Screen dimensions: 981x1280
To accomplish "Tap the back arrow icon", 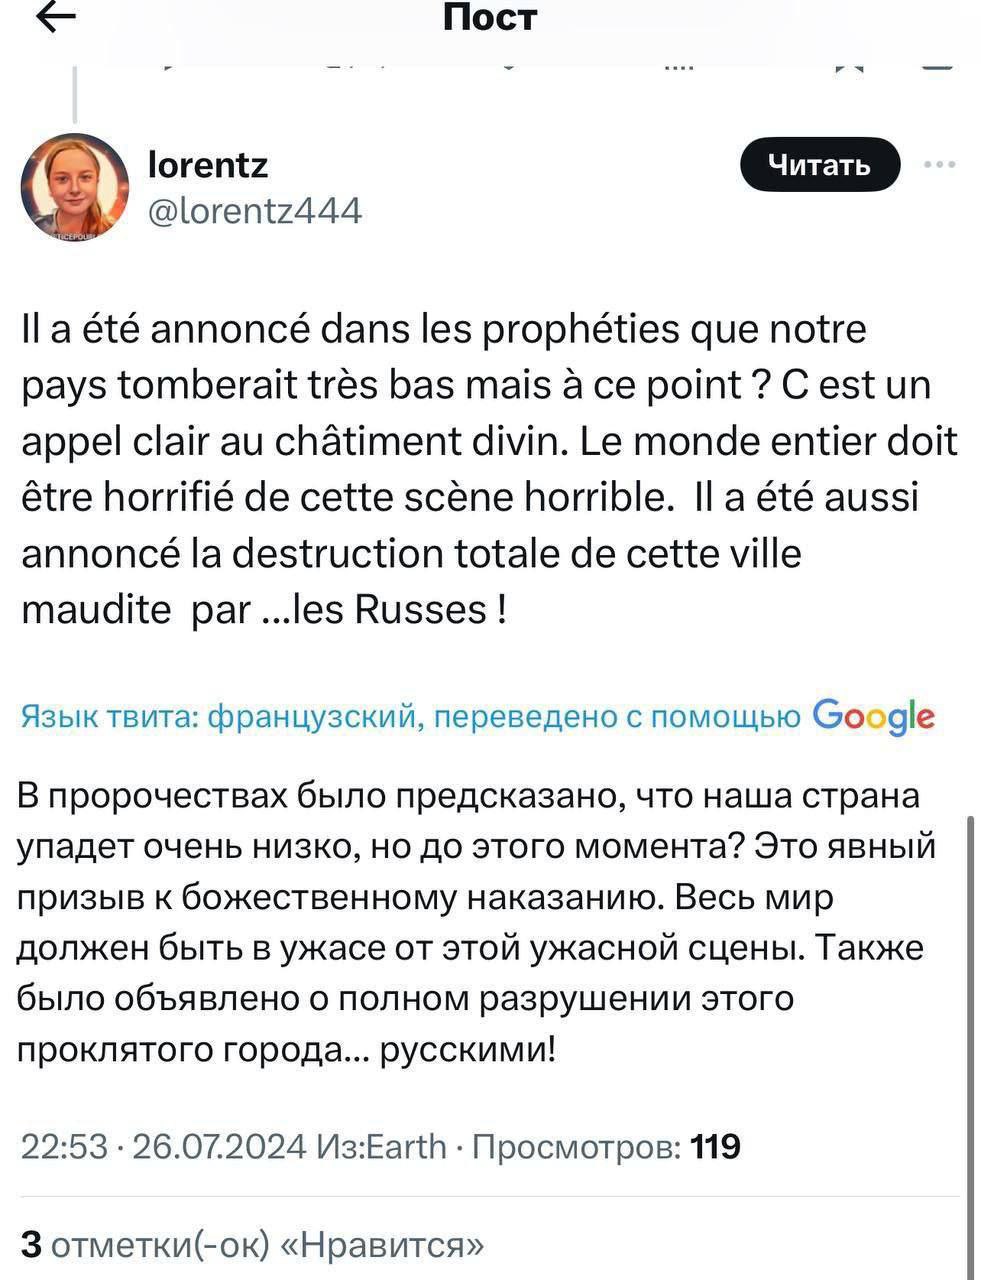I will [x=56, y=18].
